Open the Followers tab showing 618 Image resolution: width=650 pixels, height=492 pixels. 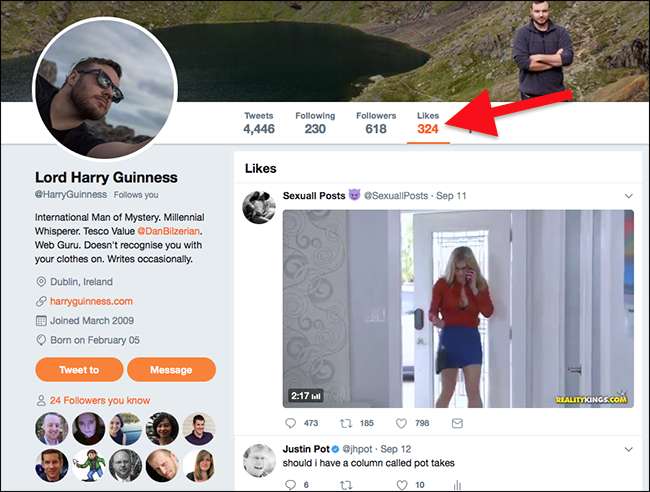(376, 123)
